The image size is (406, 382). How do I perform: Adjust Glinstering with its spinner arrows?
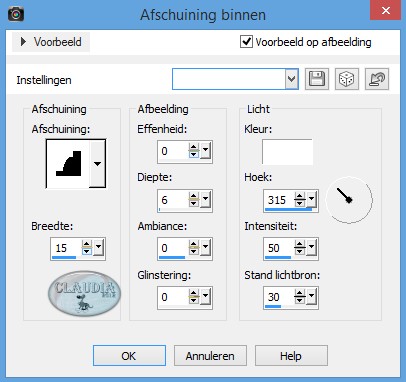coord(194,297)
